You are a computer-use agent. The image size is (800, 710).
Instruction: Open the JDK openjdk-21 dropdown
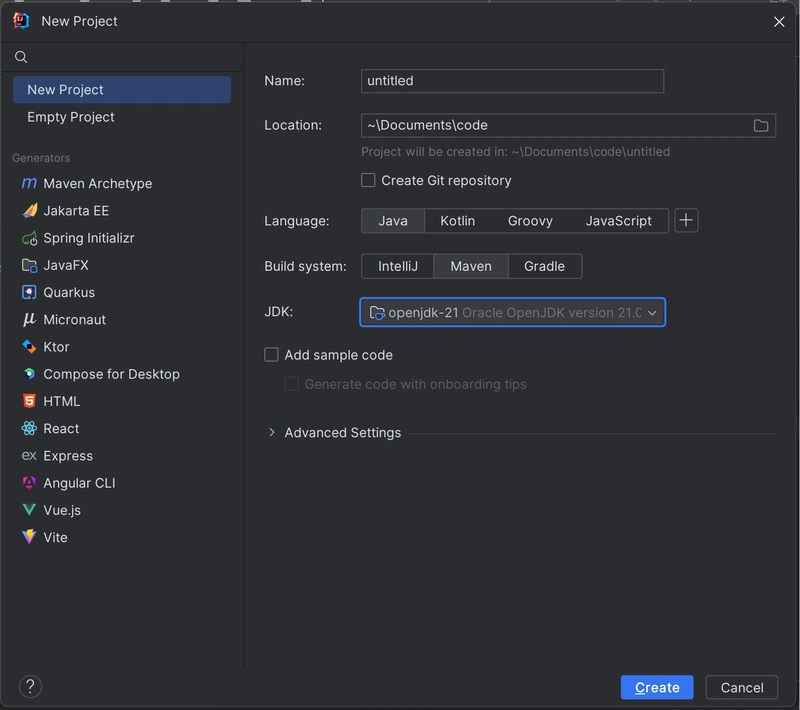pyautogui.click(x=512, y=312)
